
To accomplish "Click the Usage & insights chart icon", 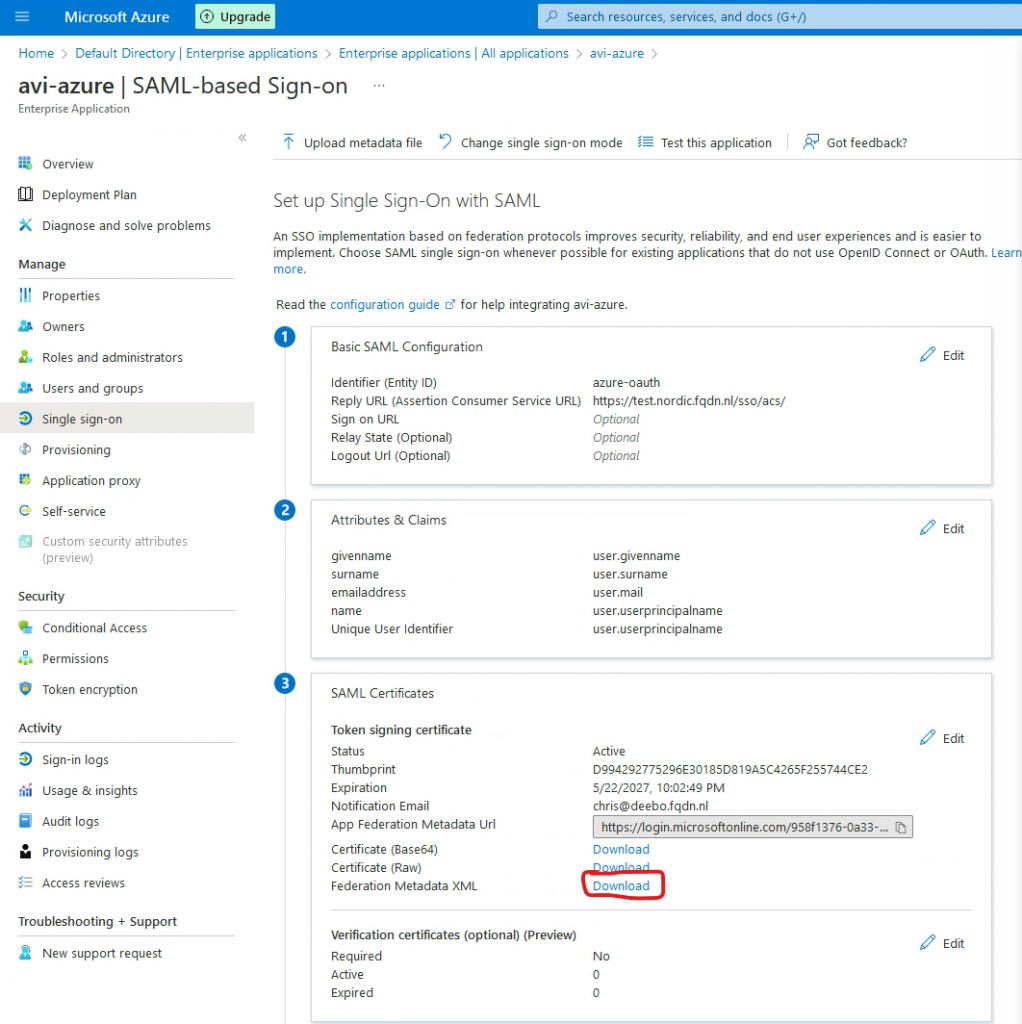I will click(25, 790).
